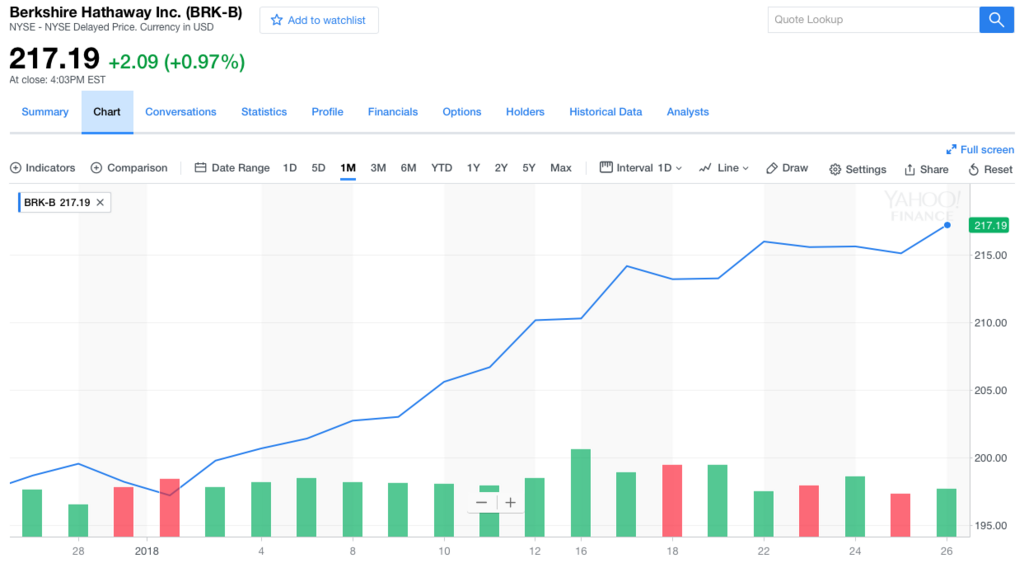Select the 3M range
The width and height of the screenshot is (1024, 563).
378,168
